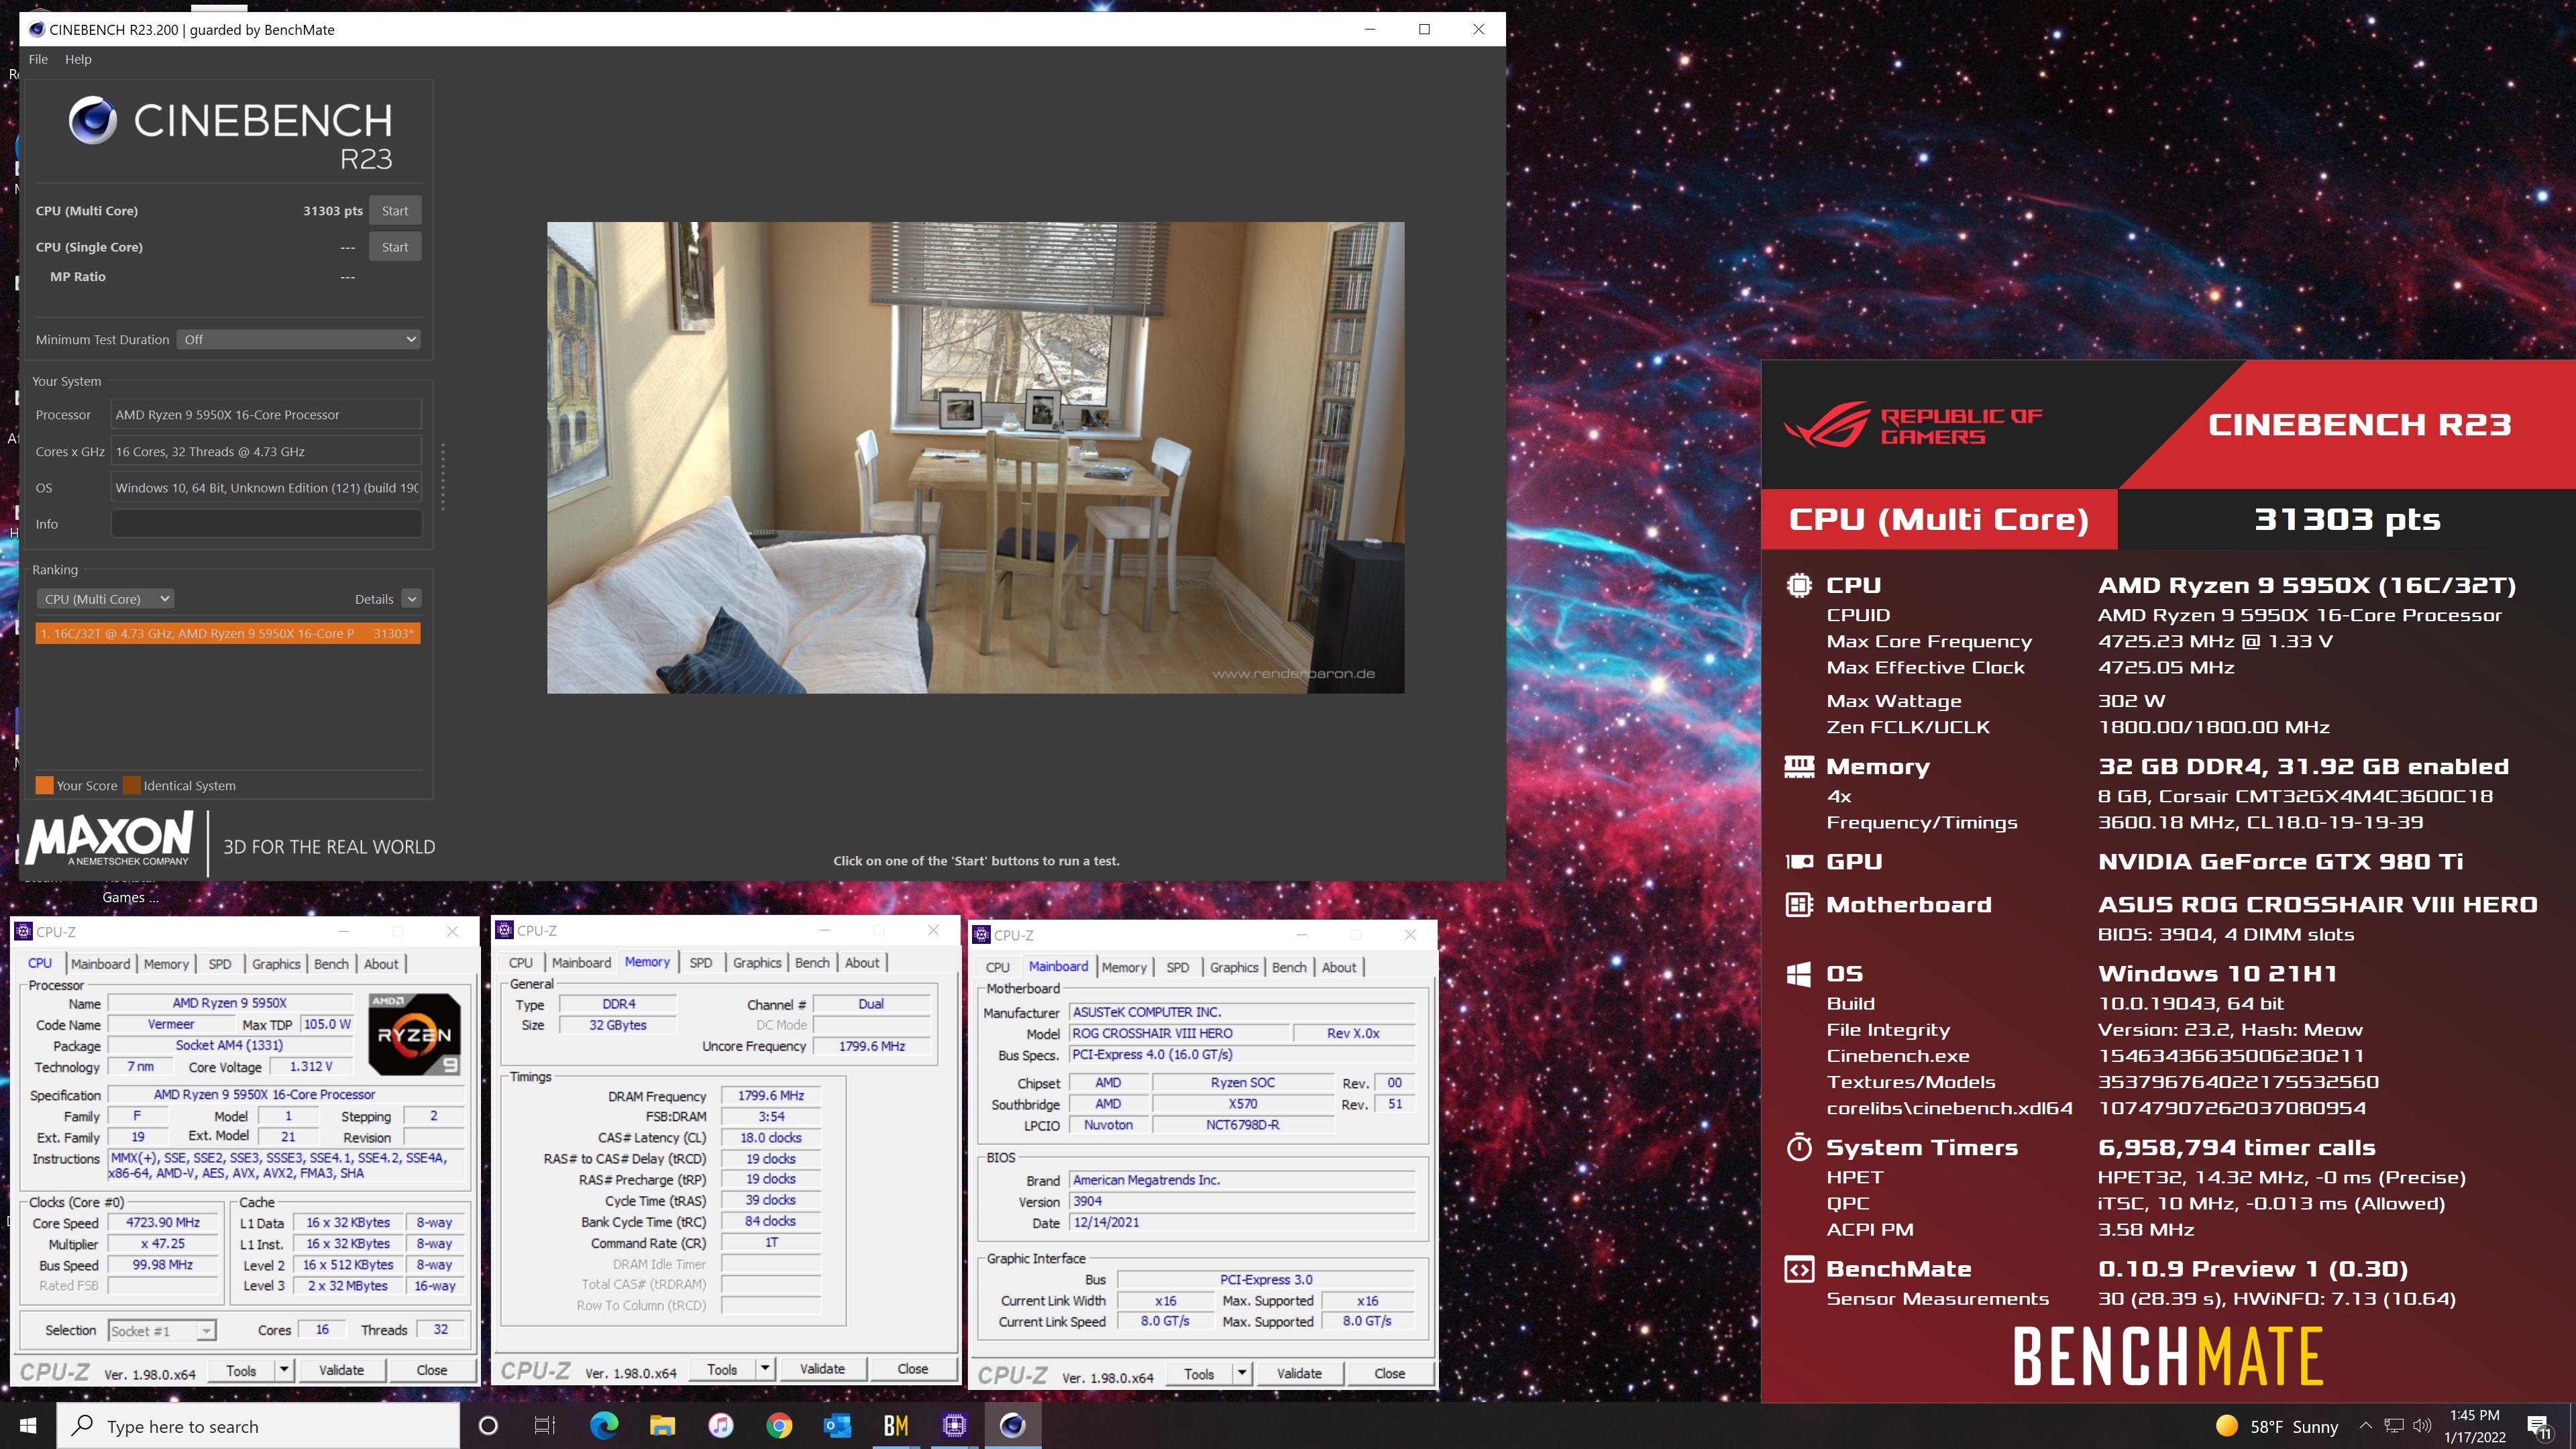Click the Info input field in Cinebench
Viewport: 2576px width, 1449px height.
click(x=266, y=524)
